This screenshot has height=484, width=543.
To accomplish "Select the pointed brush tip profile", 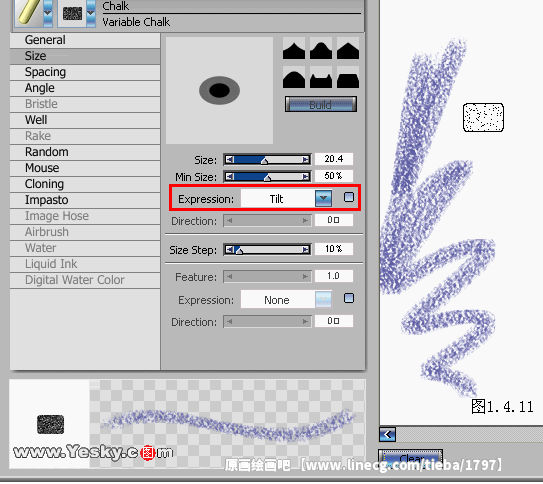I will (294, 49).
